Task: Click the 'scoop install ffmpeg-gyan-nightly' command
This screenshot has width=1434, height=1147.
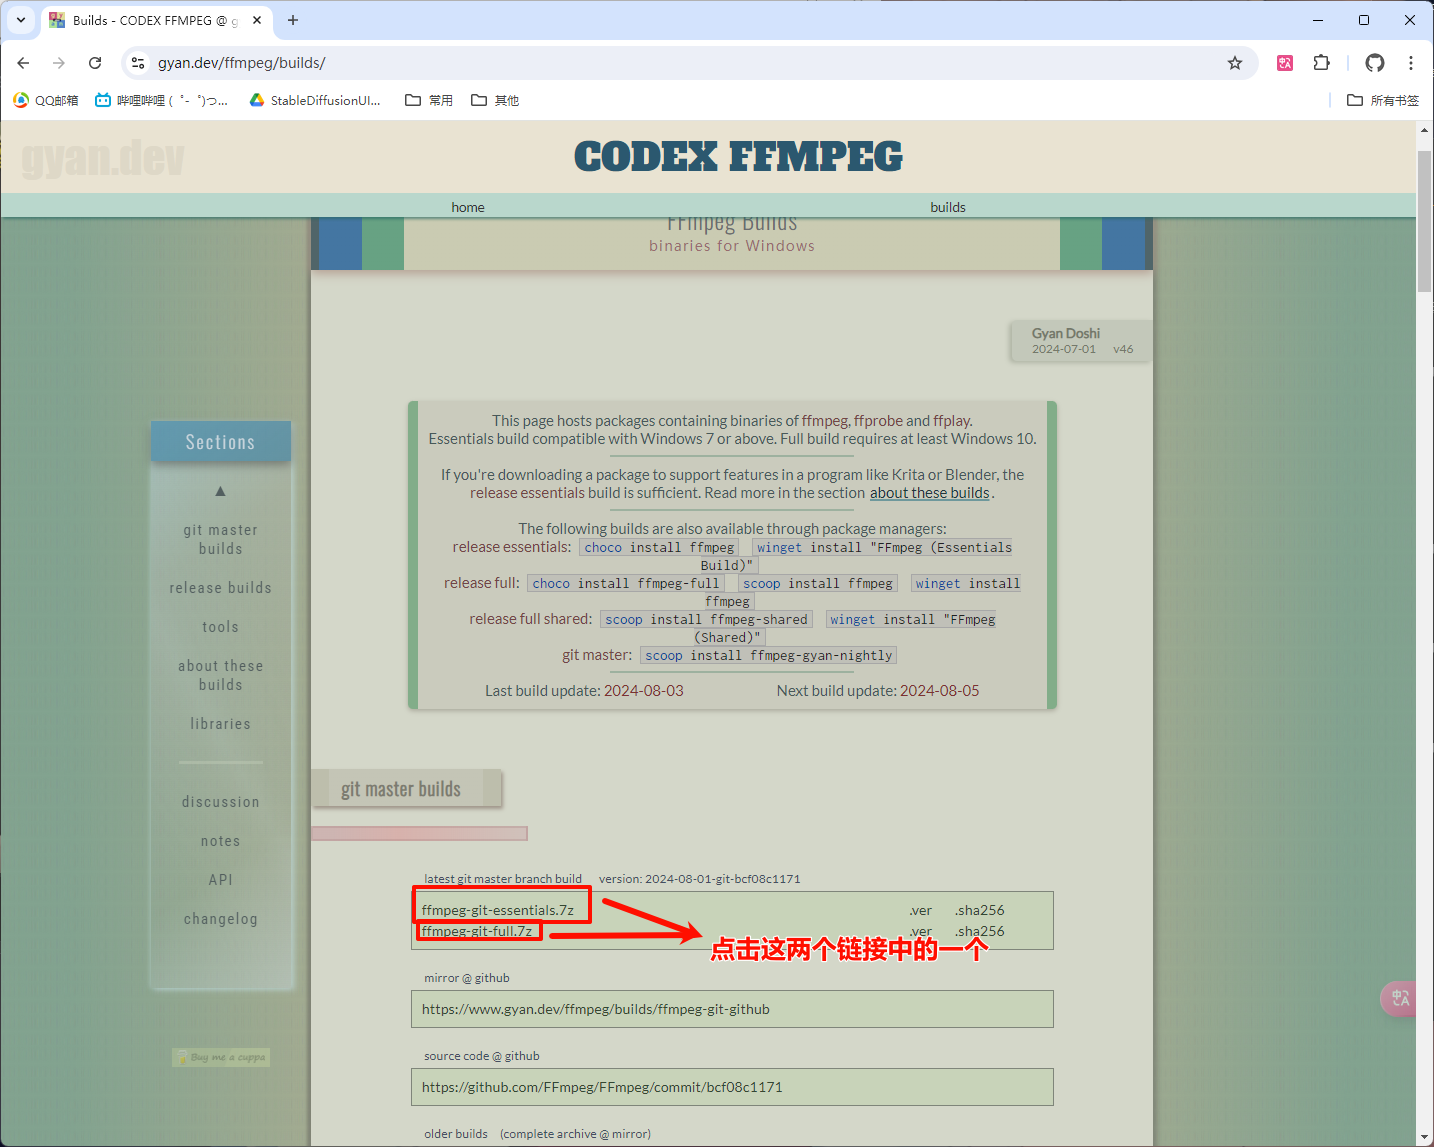Action: [769, 656]
